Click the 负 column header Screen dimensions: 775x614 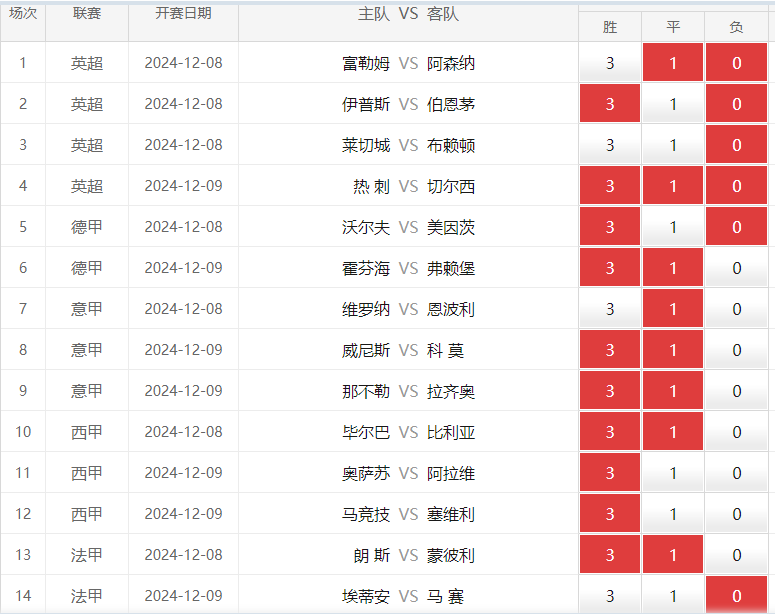736,27
